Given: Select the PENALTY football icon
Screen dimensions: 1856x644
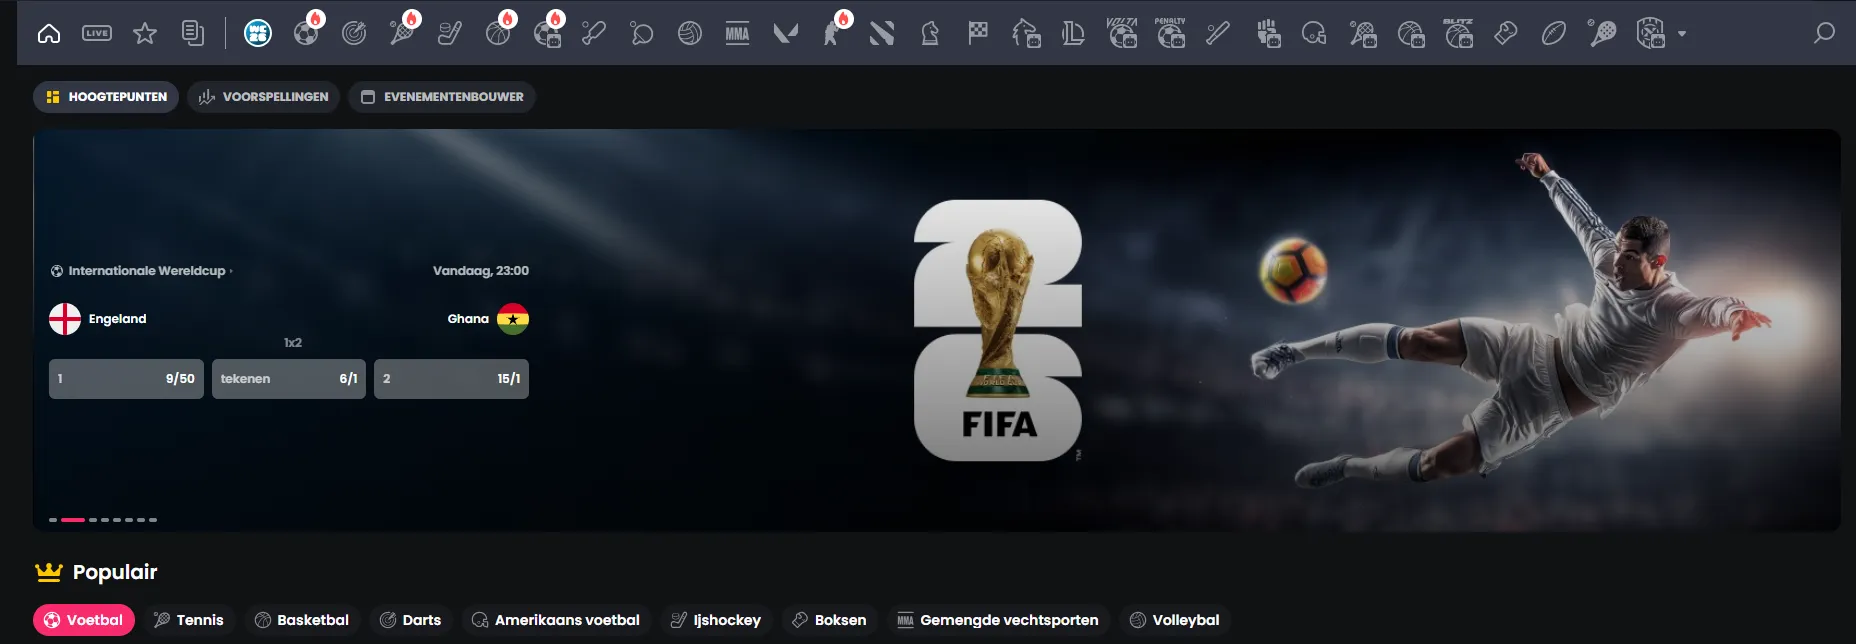Looking at the screenshot, I should (x=1170, y=33).
